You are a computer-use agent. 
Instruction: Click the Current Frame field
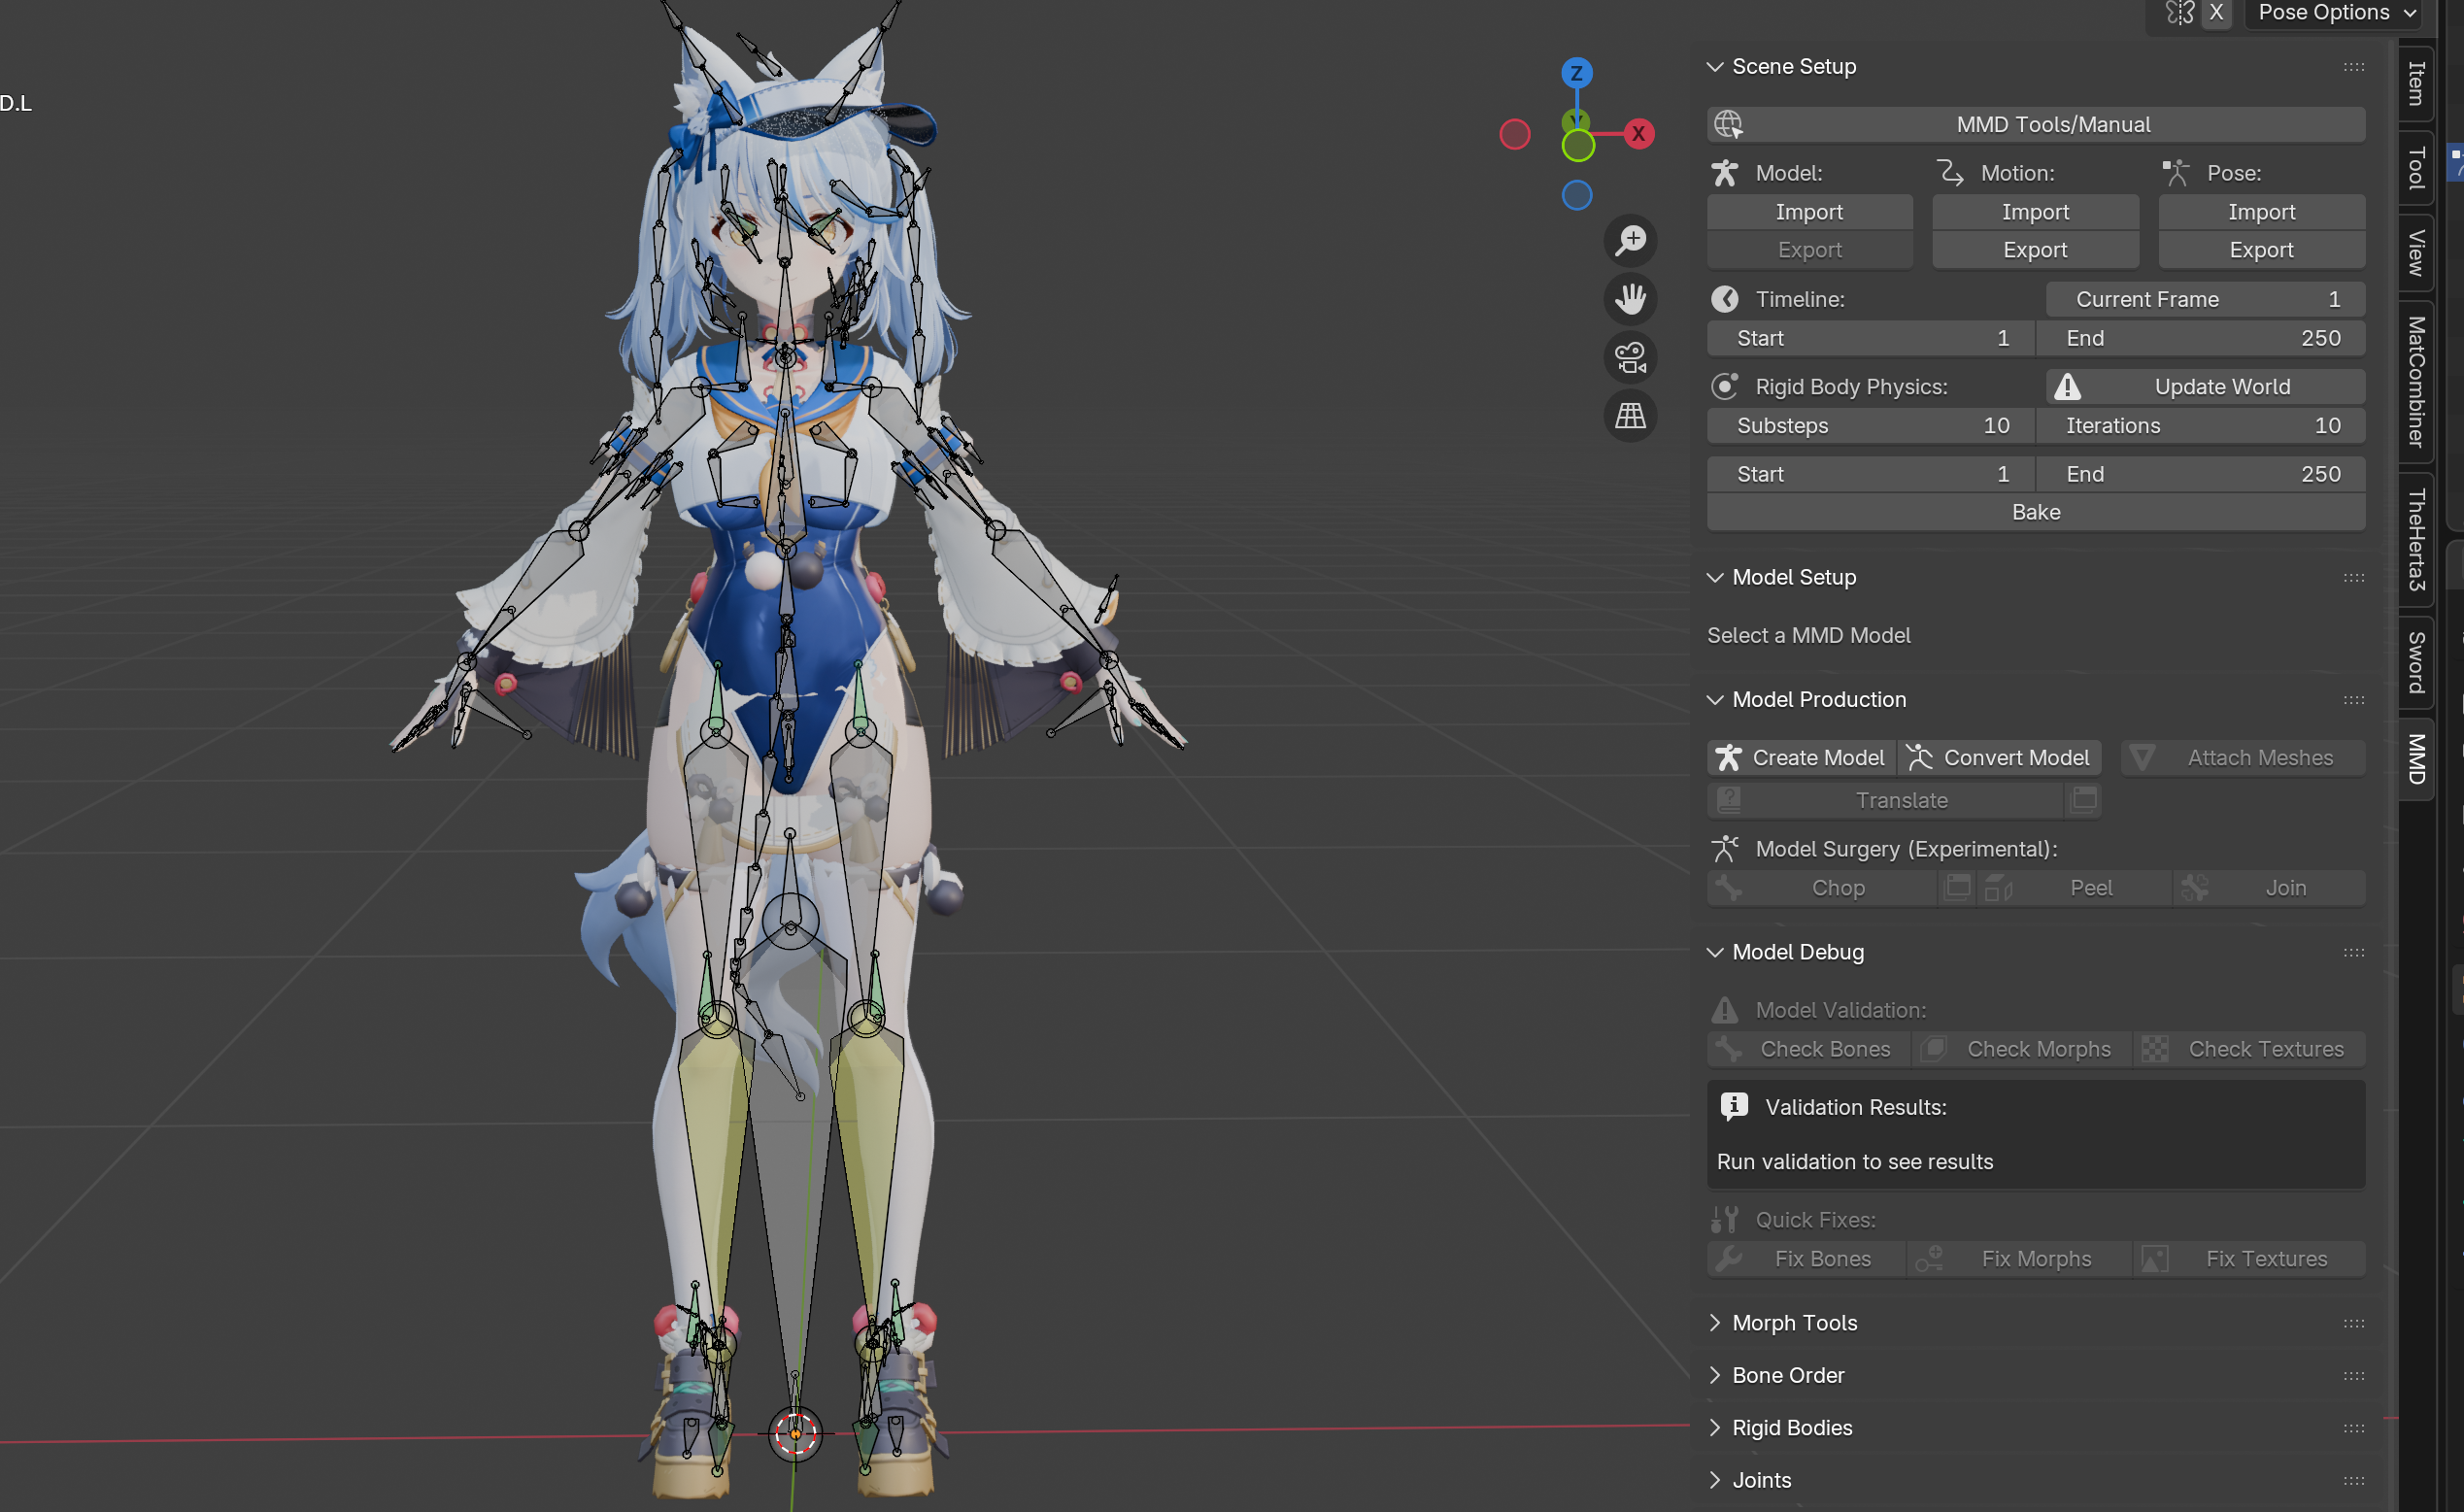2204,299
